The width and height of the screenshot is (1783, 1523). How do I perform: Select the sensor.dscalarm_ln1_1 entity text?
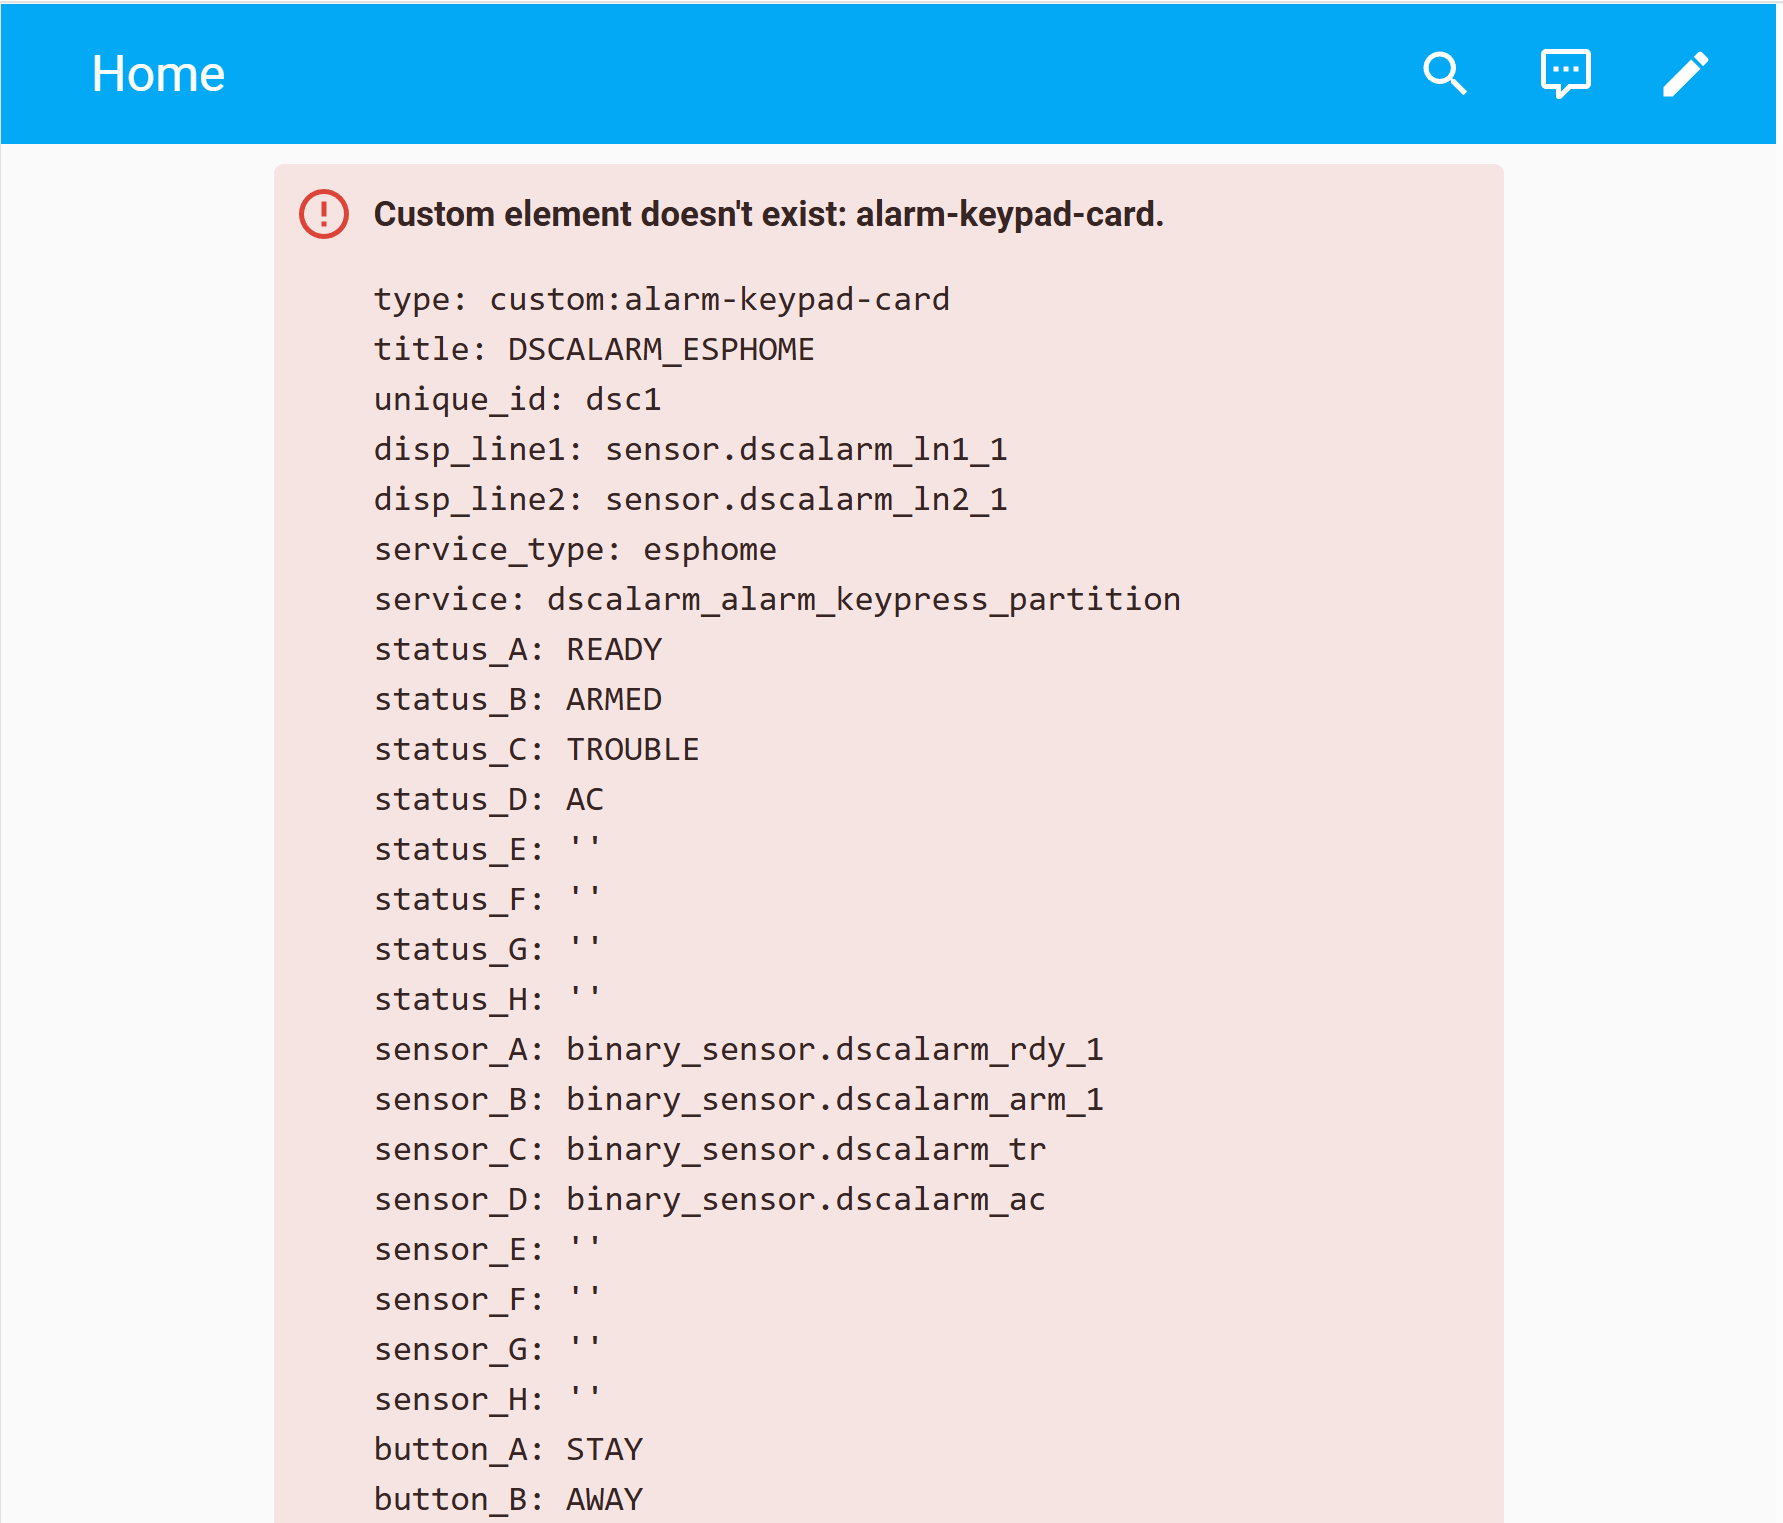click(x=805, y=449)
